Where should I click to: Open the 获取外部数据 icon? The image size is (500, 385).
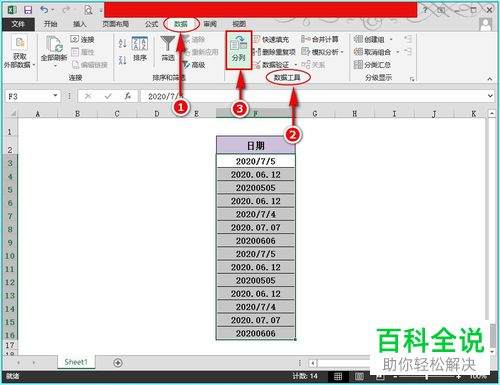click(19, 43)
